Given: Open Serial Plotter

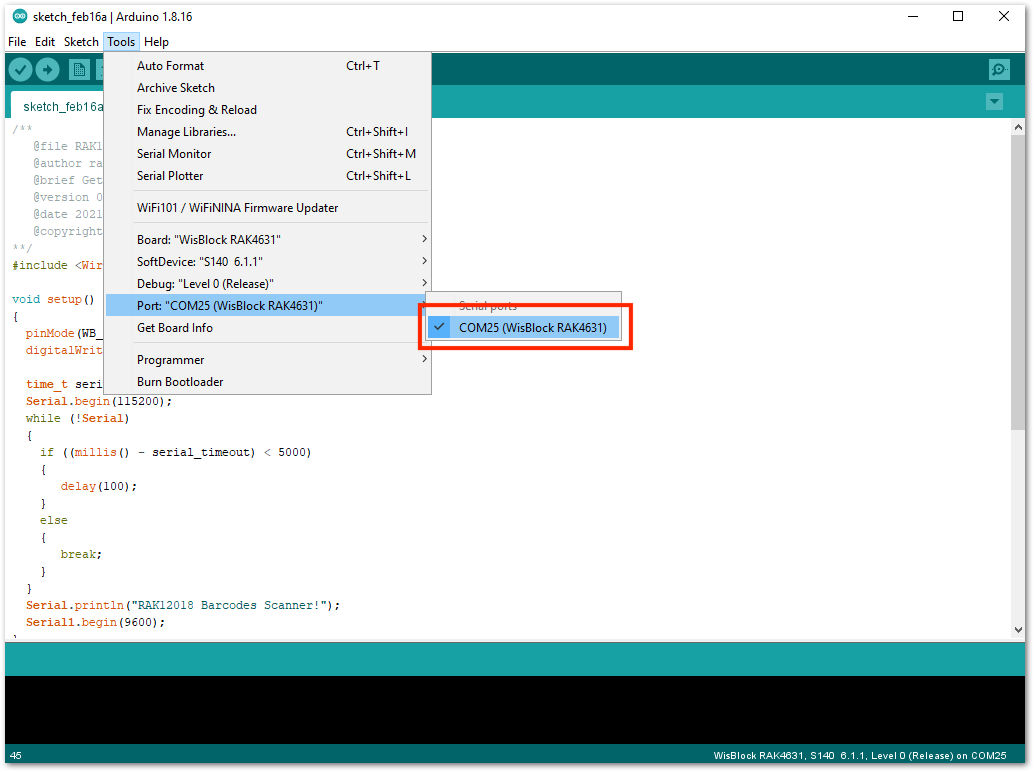Looking at the screenshot, I should [x=268, y=176].
